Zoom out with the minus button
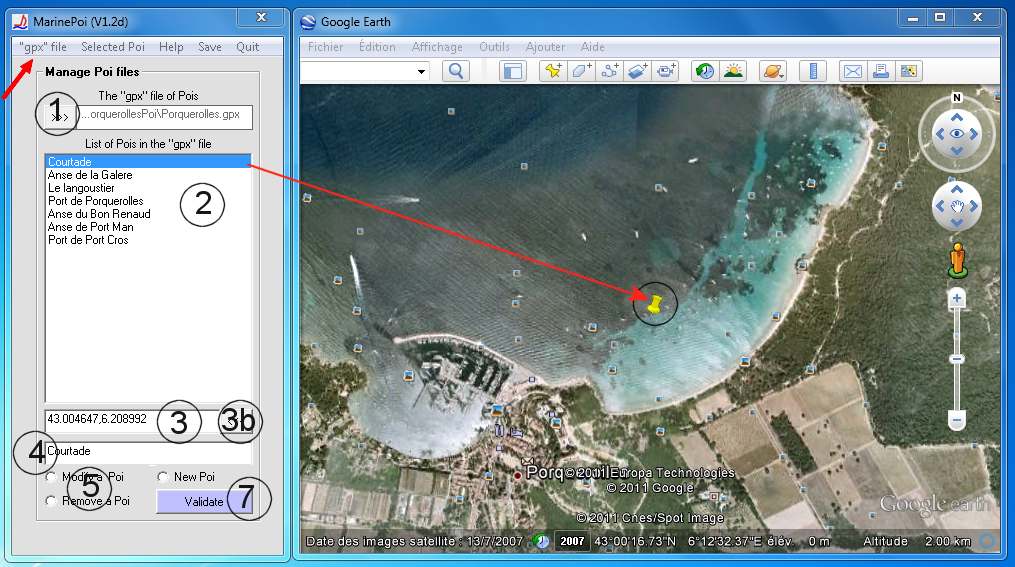The width and height of the screenshot is (1015, 567). click(957, 420)
